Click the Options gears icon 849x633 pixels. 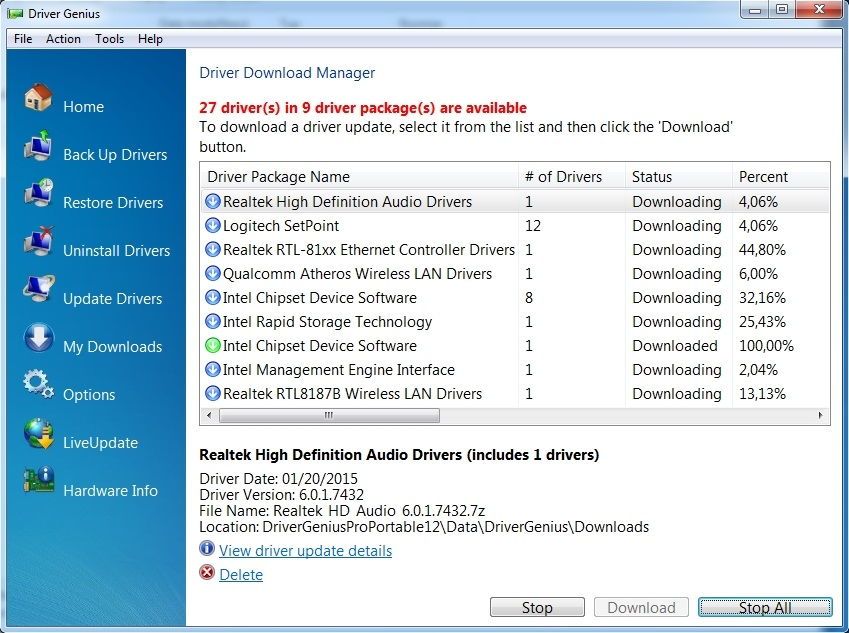pyautogui.click(x=38, y=386)
